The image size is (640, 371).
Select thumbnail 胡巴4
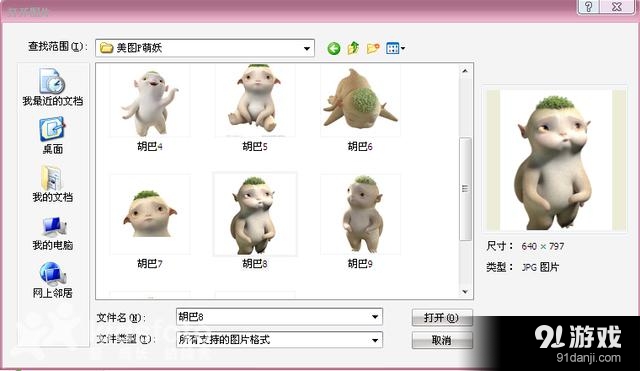pos(150,101)
